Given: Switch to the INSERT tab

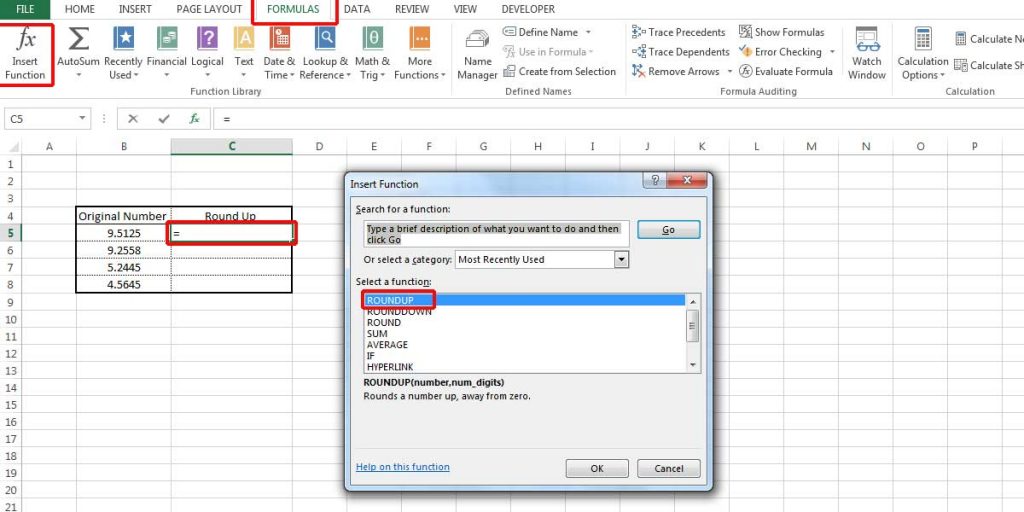Looking at the screenshot, I should pos(135,9).
